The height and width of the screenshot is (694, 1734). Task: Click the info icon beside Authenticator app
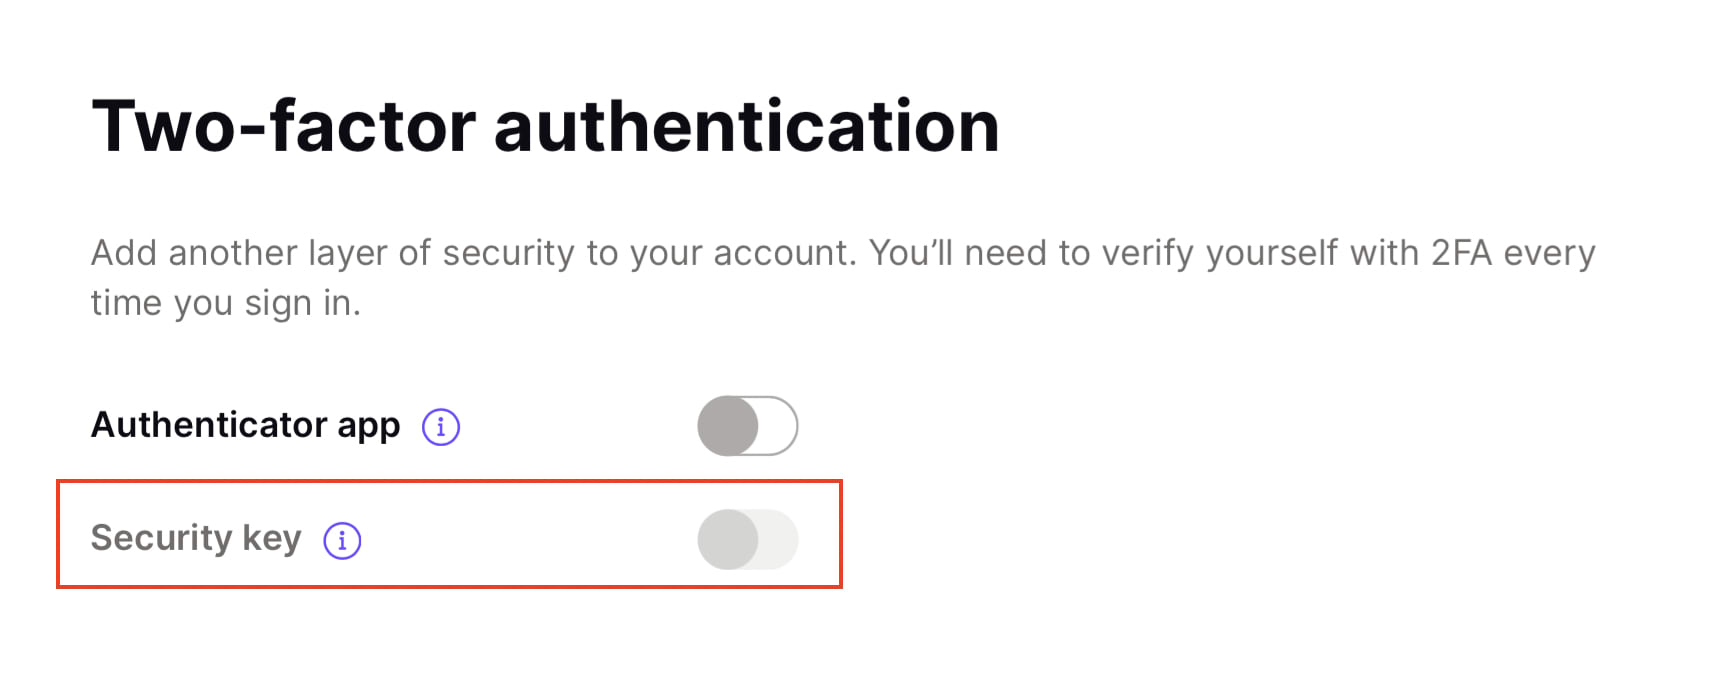point(440,427)
